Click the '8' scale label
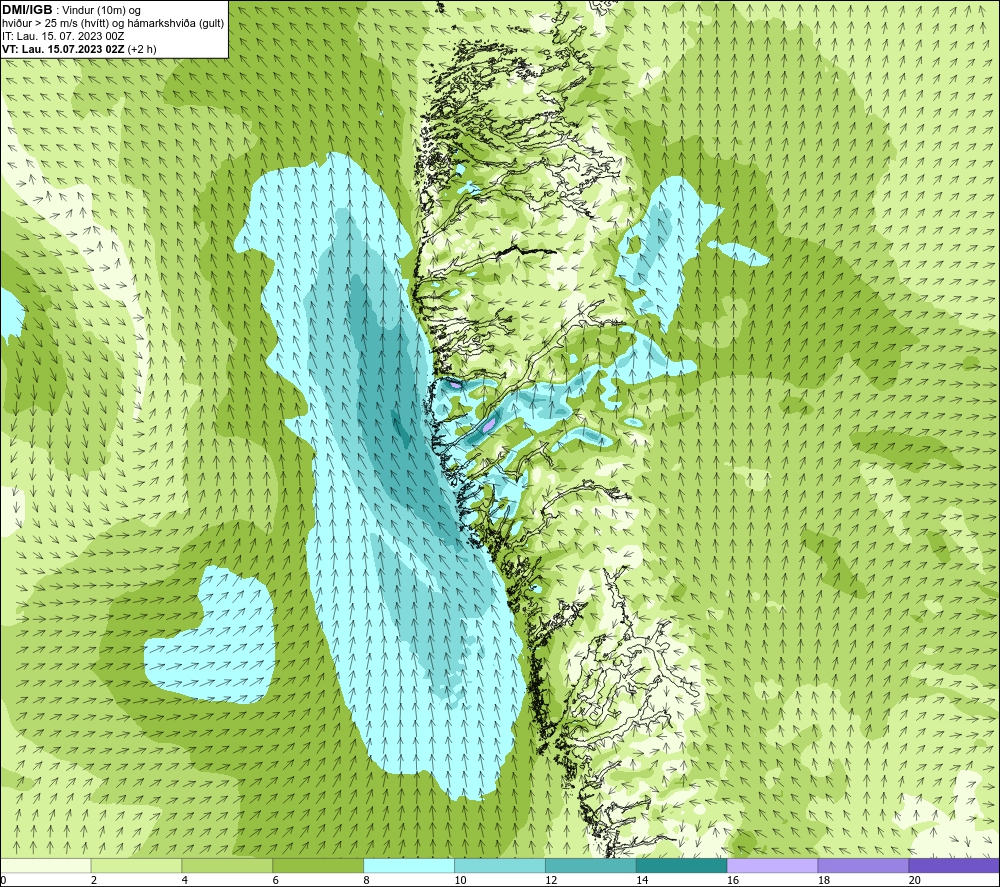 point(366,881)
